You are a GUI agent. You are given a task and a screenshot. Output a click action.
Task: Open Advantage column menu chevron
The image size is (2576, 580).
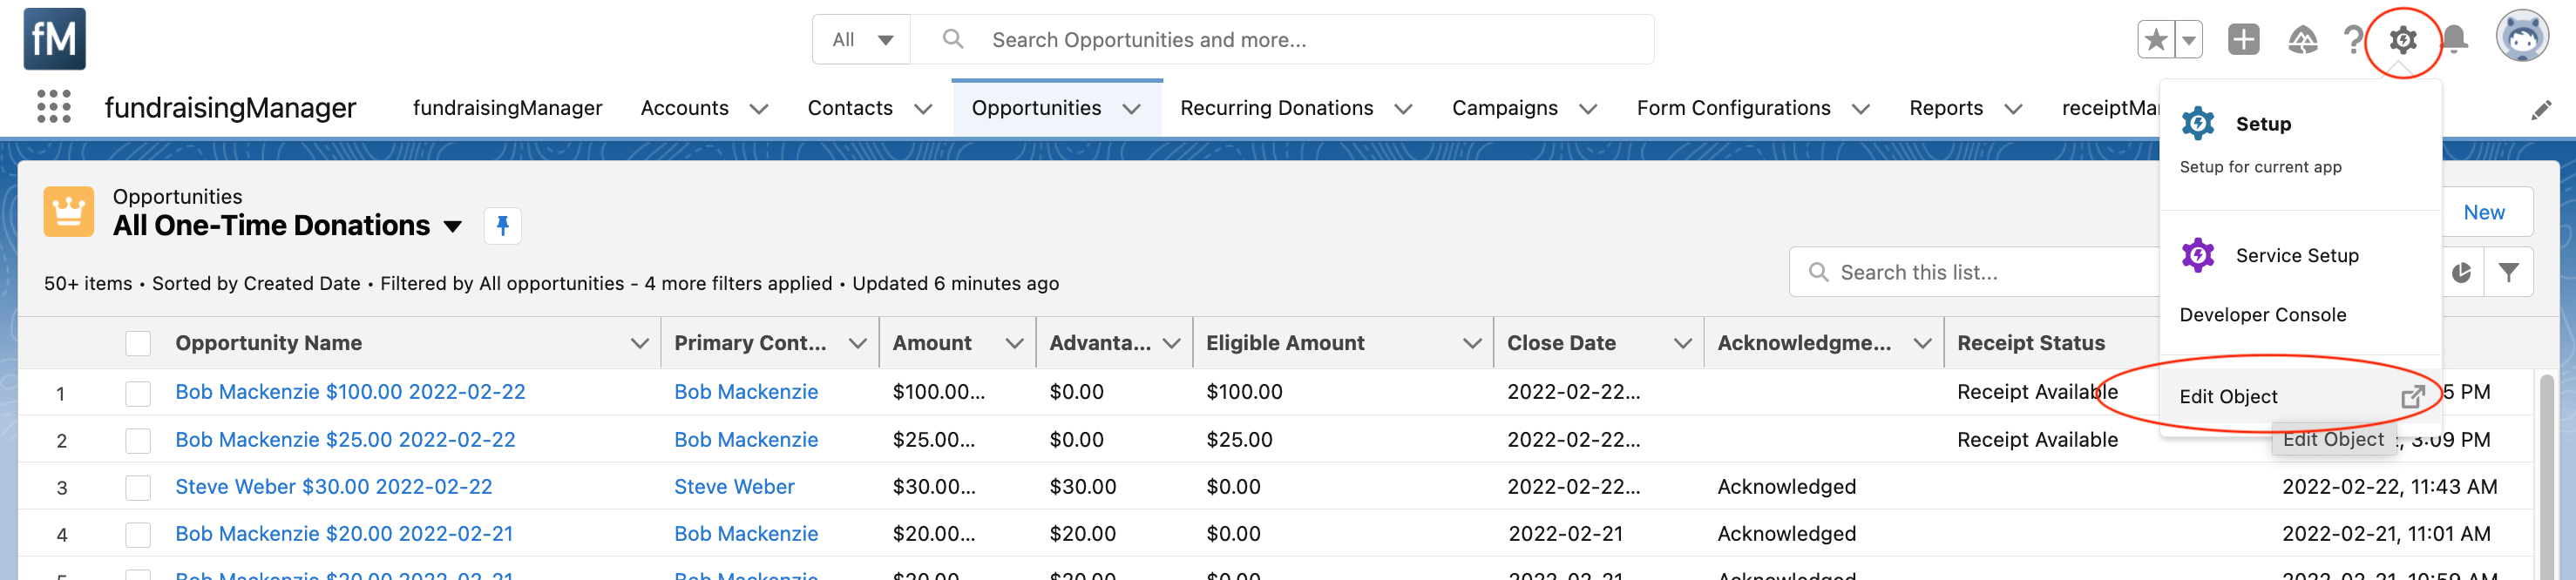coord(1171,343)
